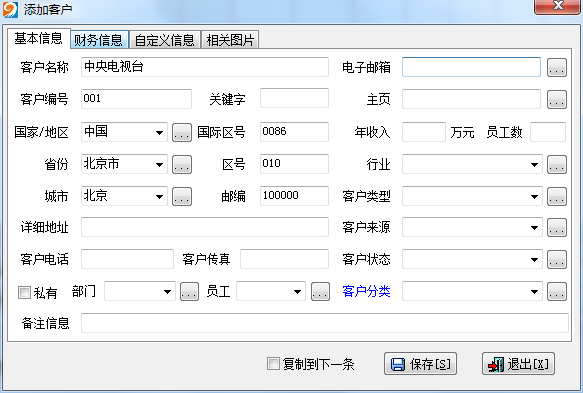583x393 pixels.
Task: Expand the 城市 dropdown showing 北京
Action: point(160,196)
